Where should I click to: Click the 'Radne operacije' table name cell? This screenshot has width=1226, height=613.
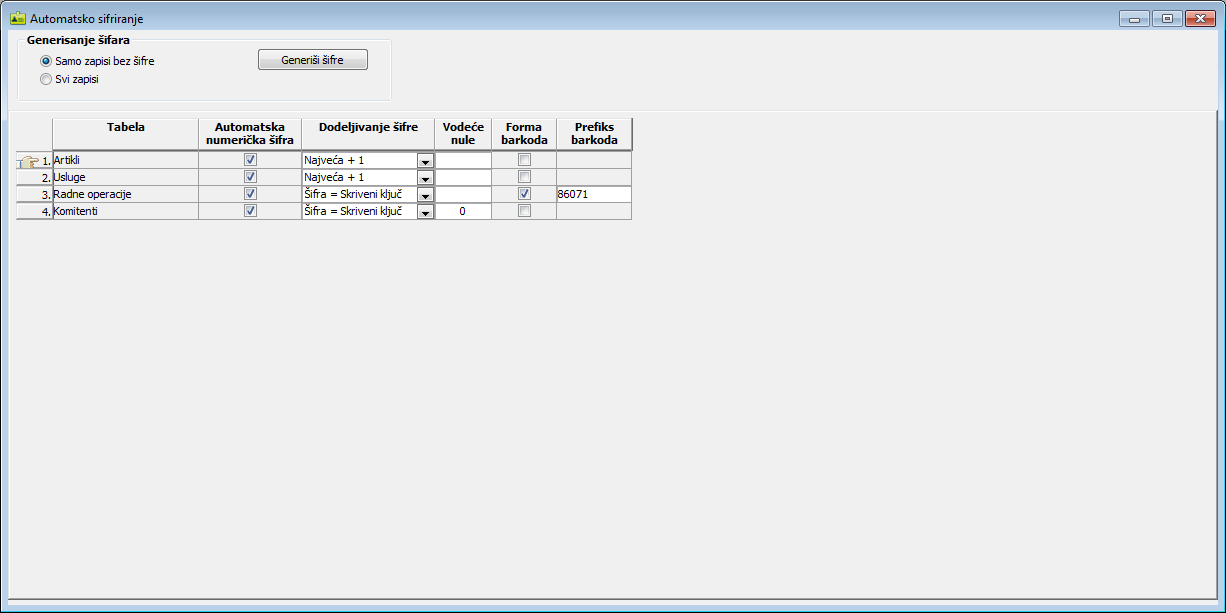(125, 194)
